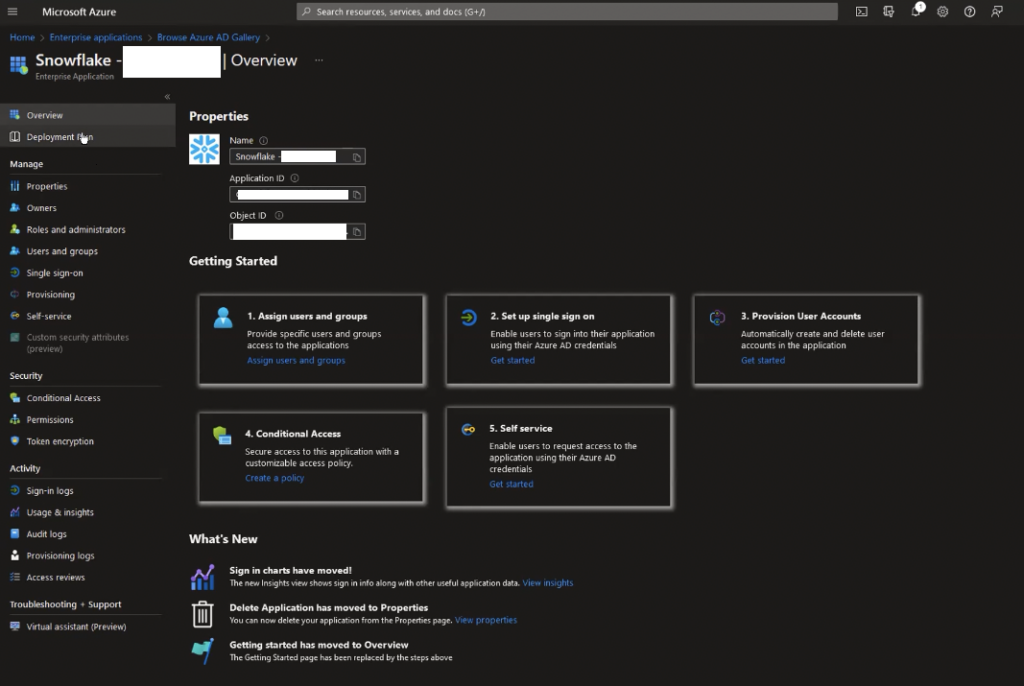Collapse the sidebar with the double-chevron
The image size is (1024, 686).
coord(167,96)
